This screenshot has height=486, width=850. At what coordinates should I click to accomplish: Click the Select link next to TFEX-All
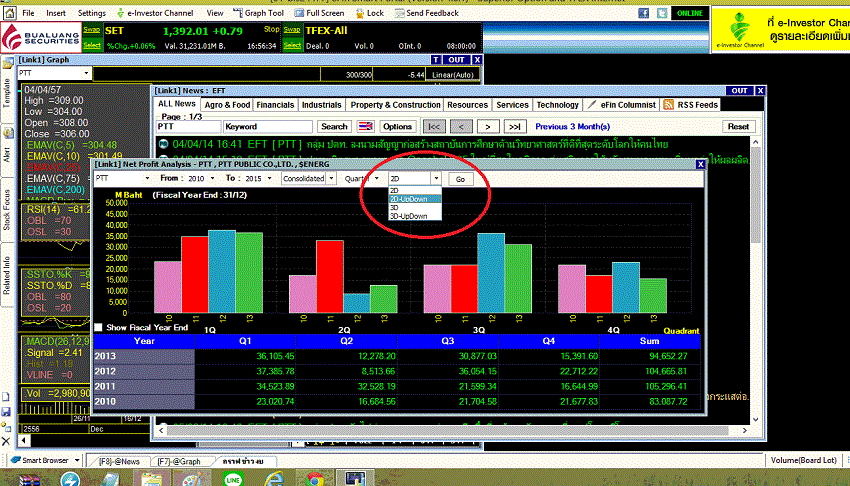point(292,46)
